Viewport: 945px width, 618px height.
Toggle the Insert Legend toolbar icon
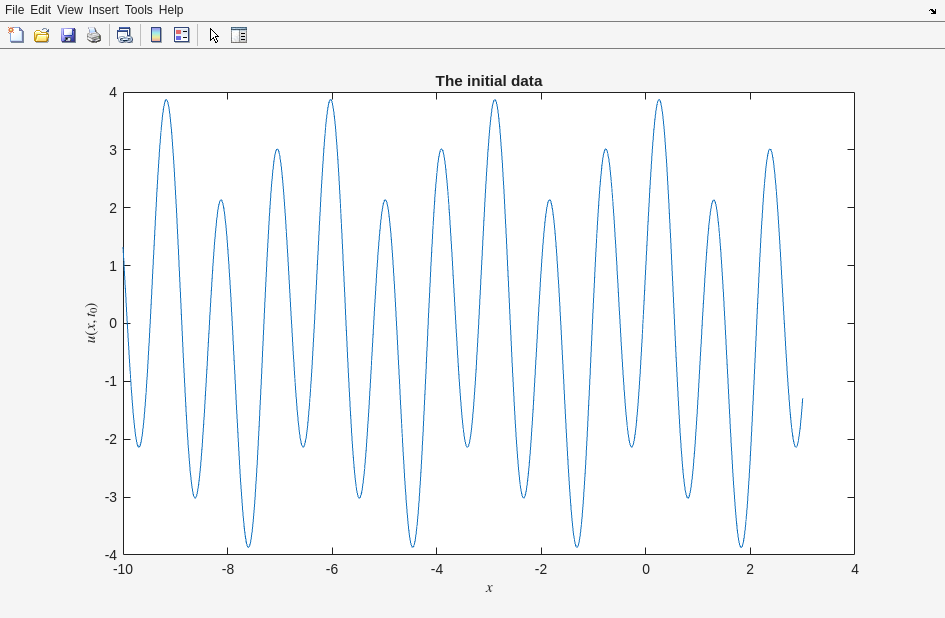click(181, 35)
